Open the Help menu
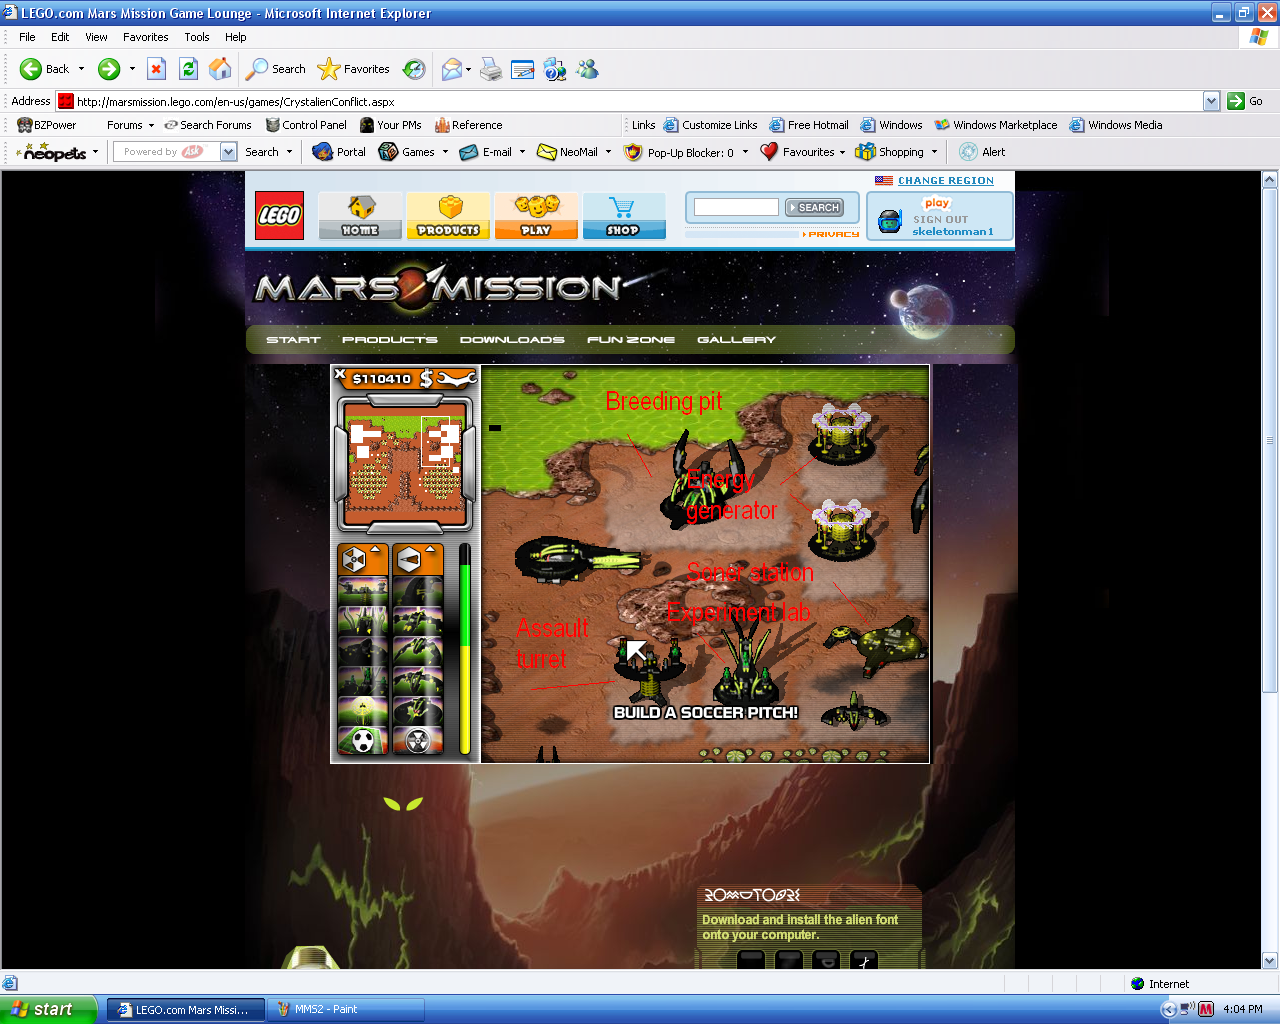Screen dimensions: 1280x1025 236,37
